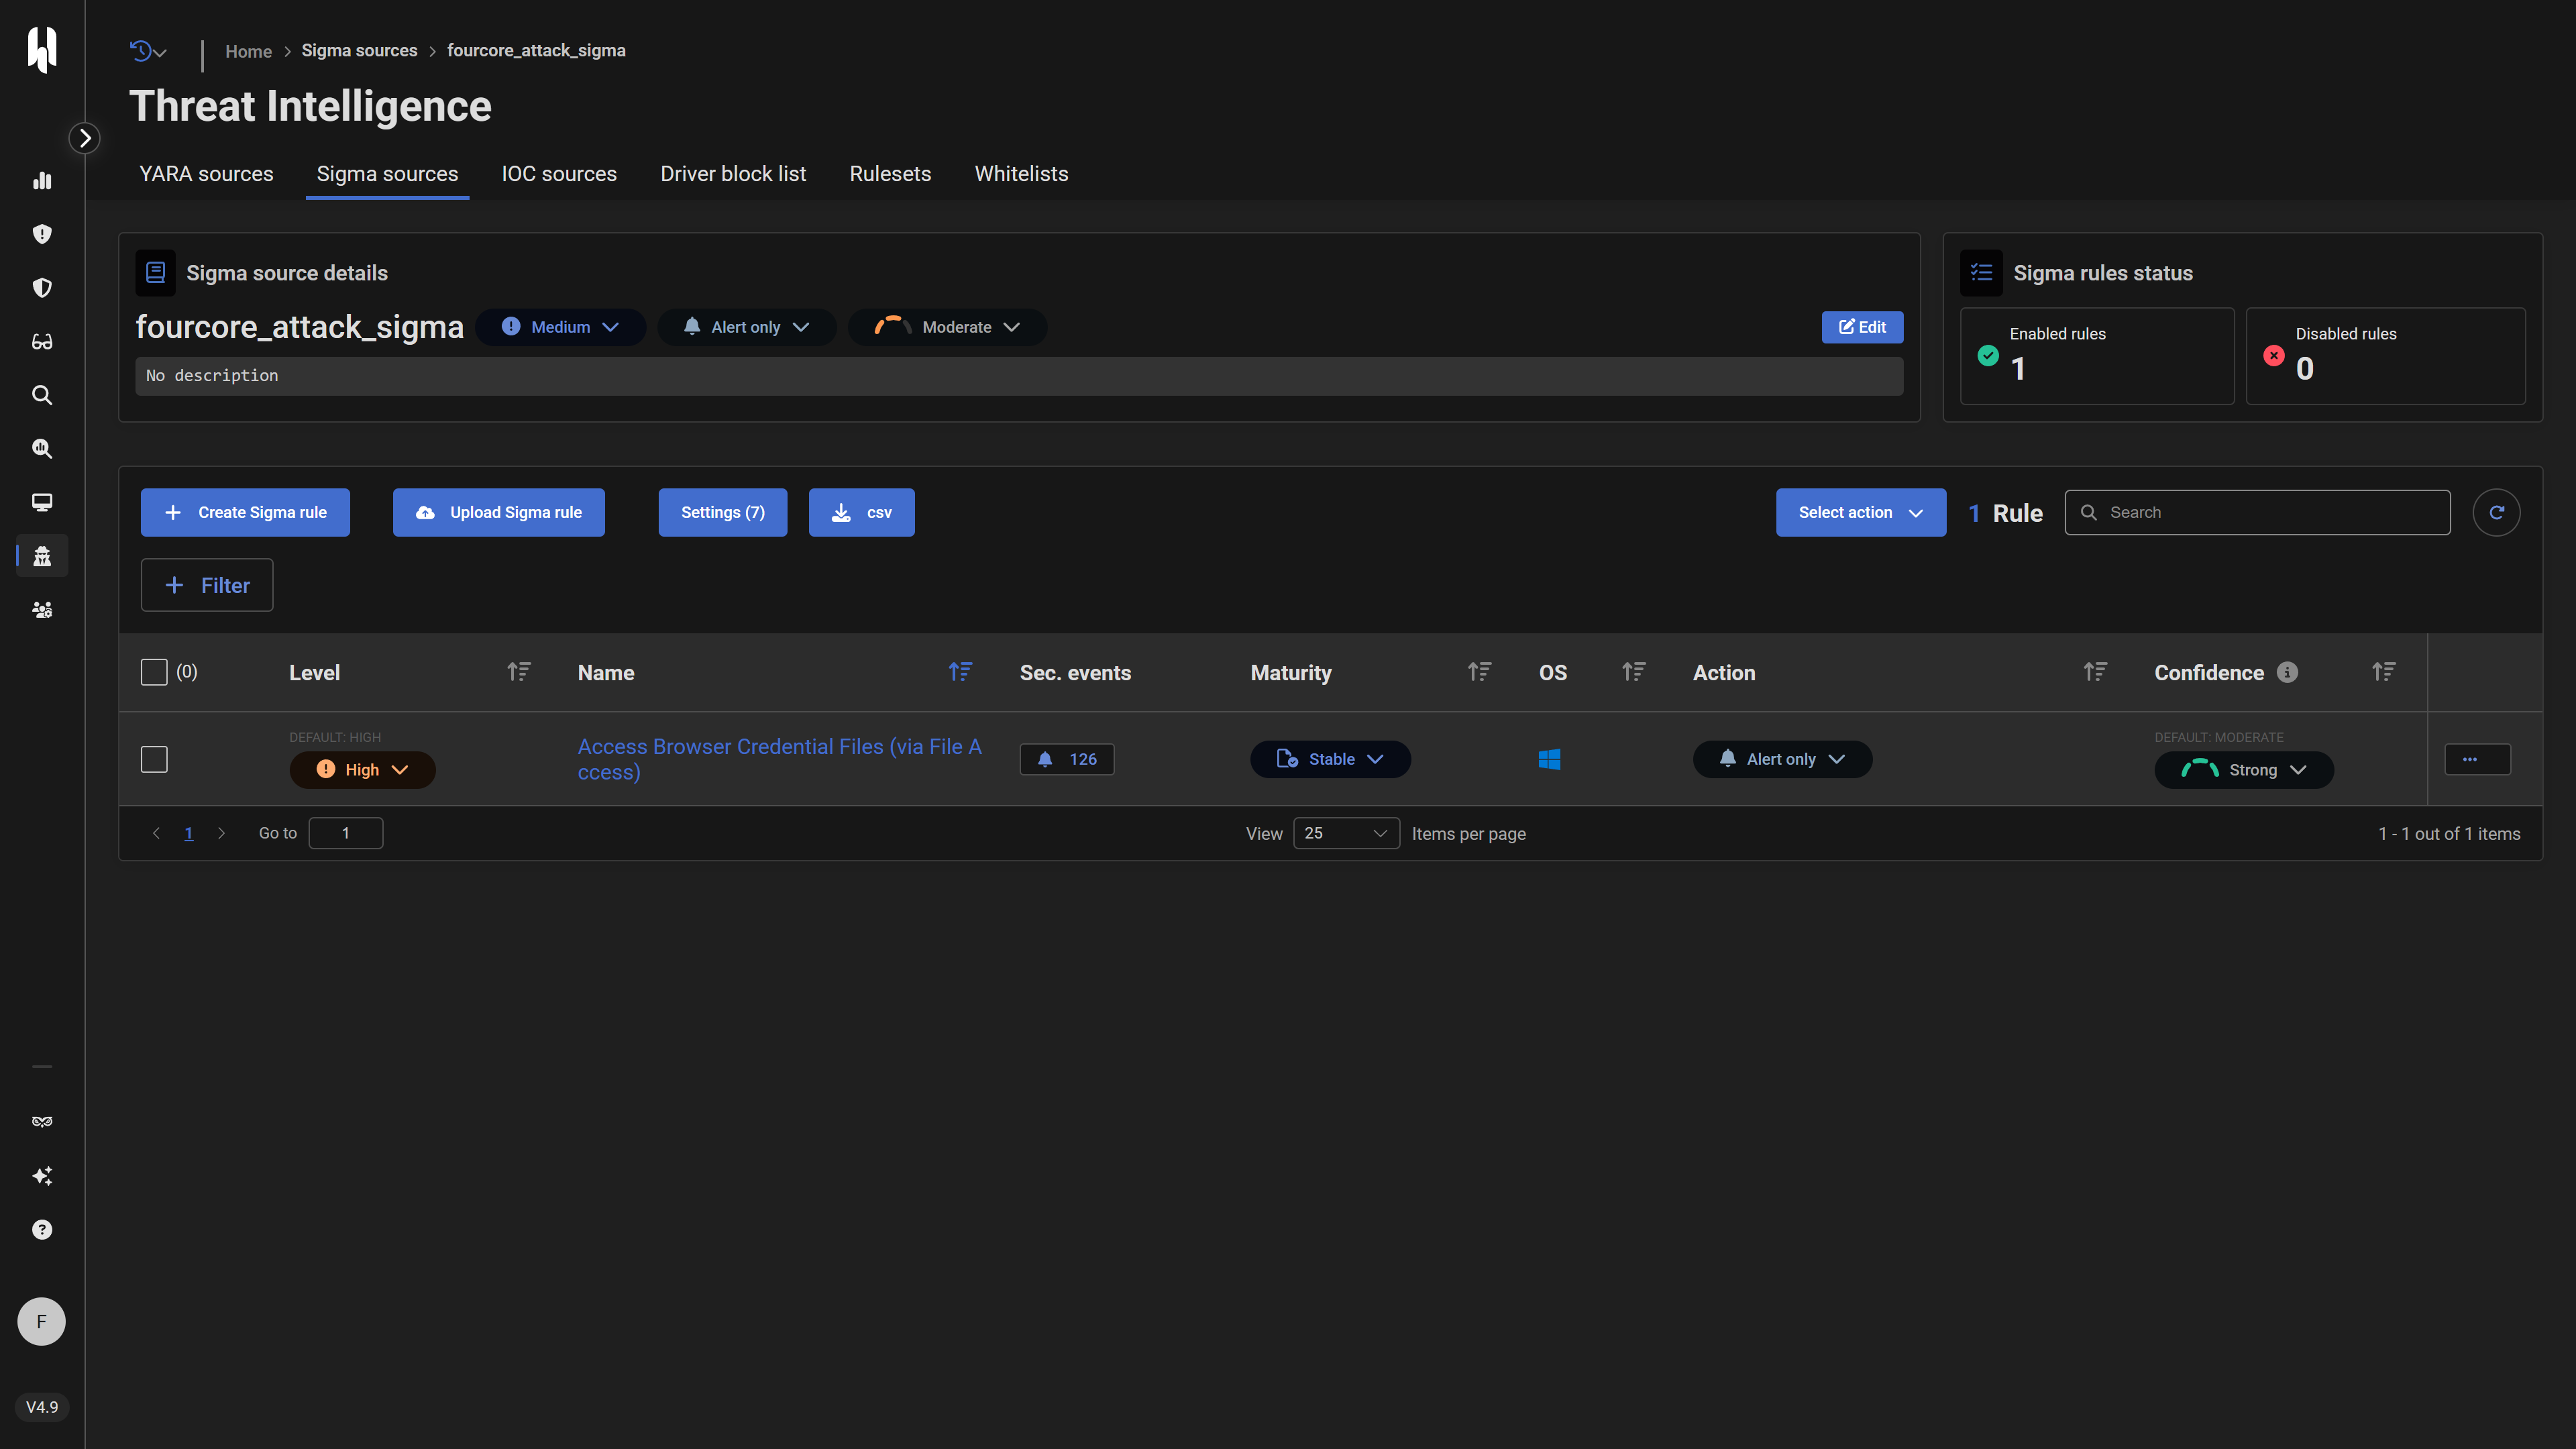Open the source Medium level dropdown
This screenshot has height=1449, width=2576.
[560, 327]
